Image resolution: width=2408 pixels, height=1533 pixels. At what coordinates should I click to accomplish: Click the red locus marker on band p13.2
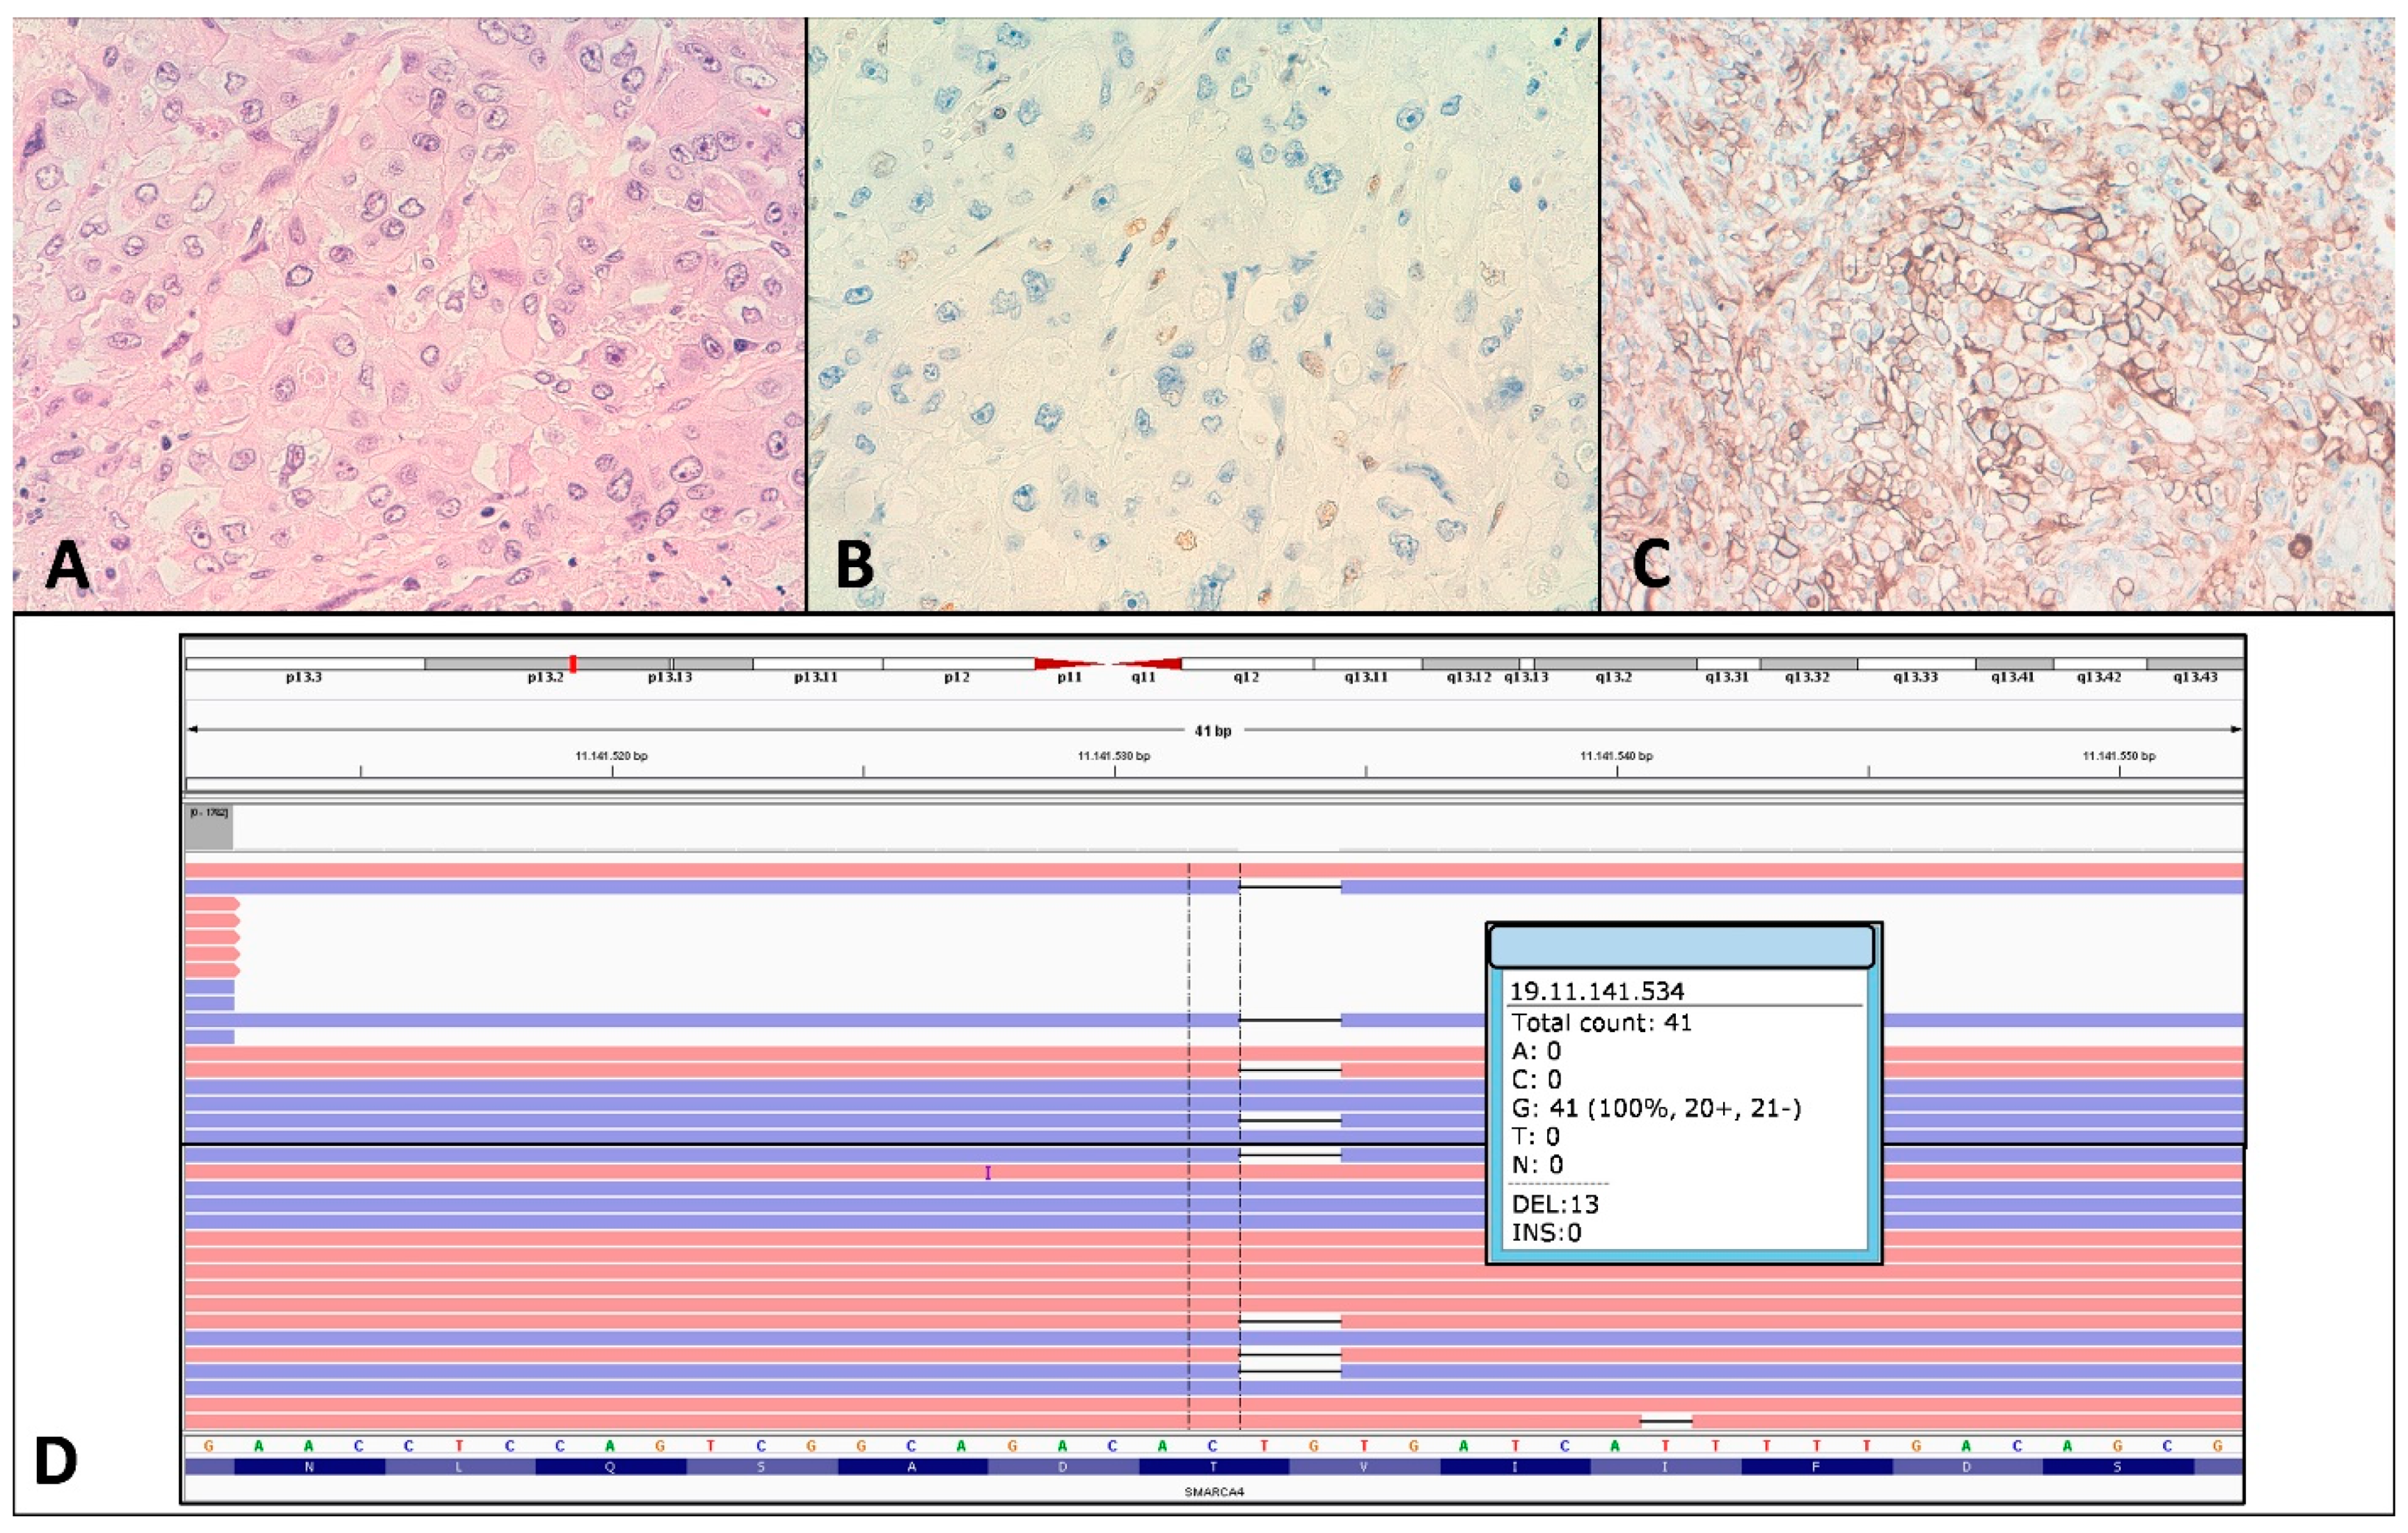click(x=573, y=663)
